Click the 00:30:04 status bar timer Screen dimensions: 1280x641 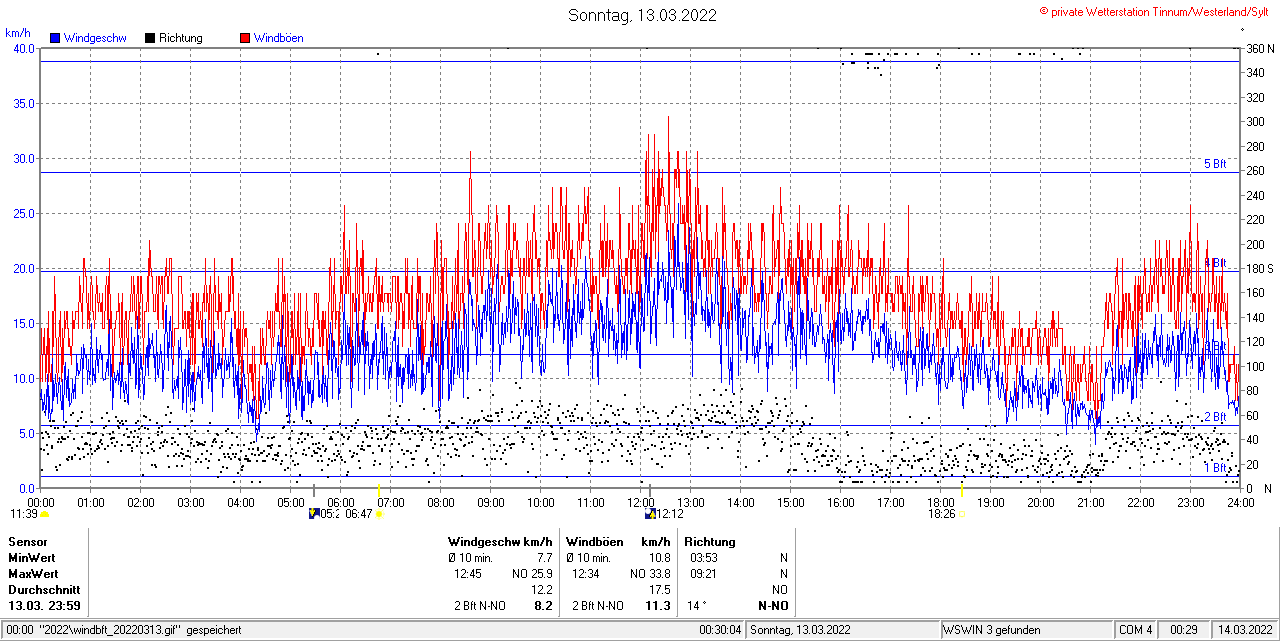pyautogui.click(x=720, y=630)
